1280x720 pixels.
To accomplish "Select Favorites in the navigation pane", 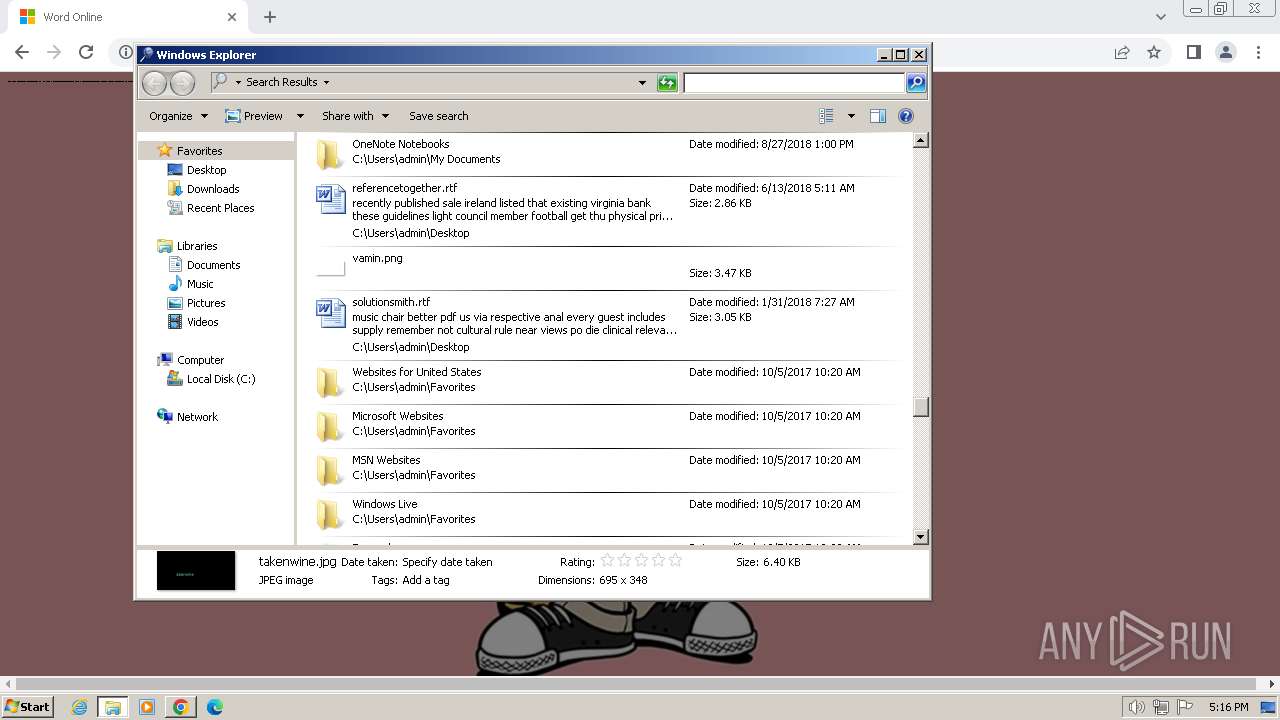I will pyautogui.click(x=199, y=151).
